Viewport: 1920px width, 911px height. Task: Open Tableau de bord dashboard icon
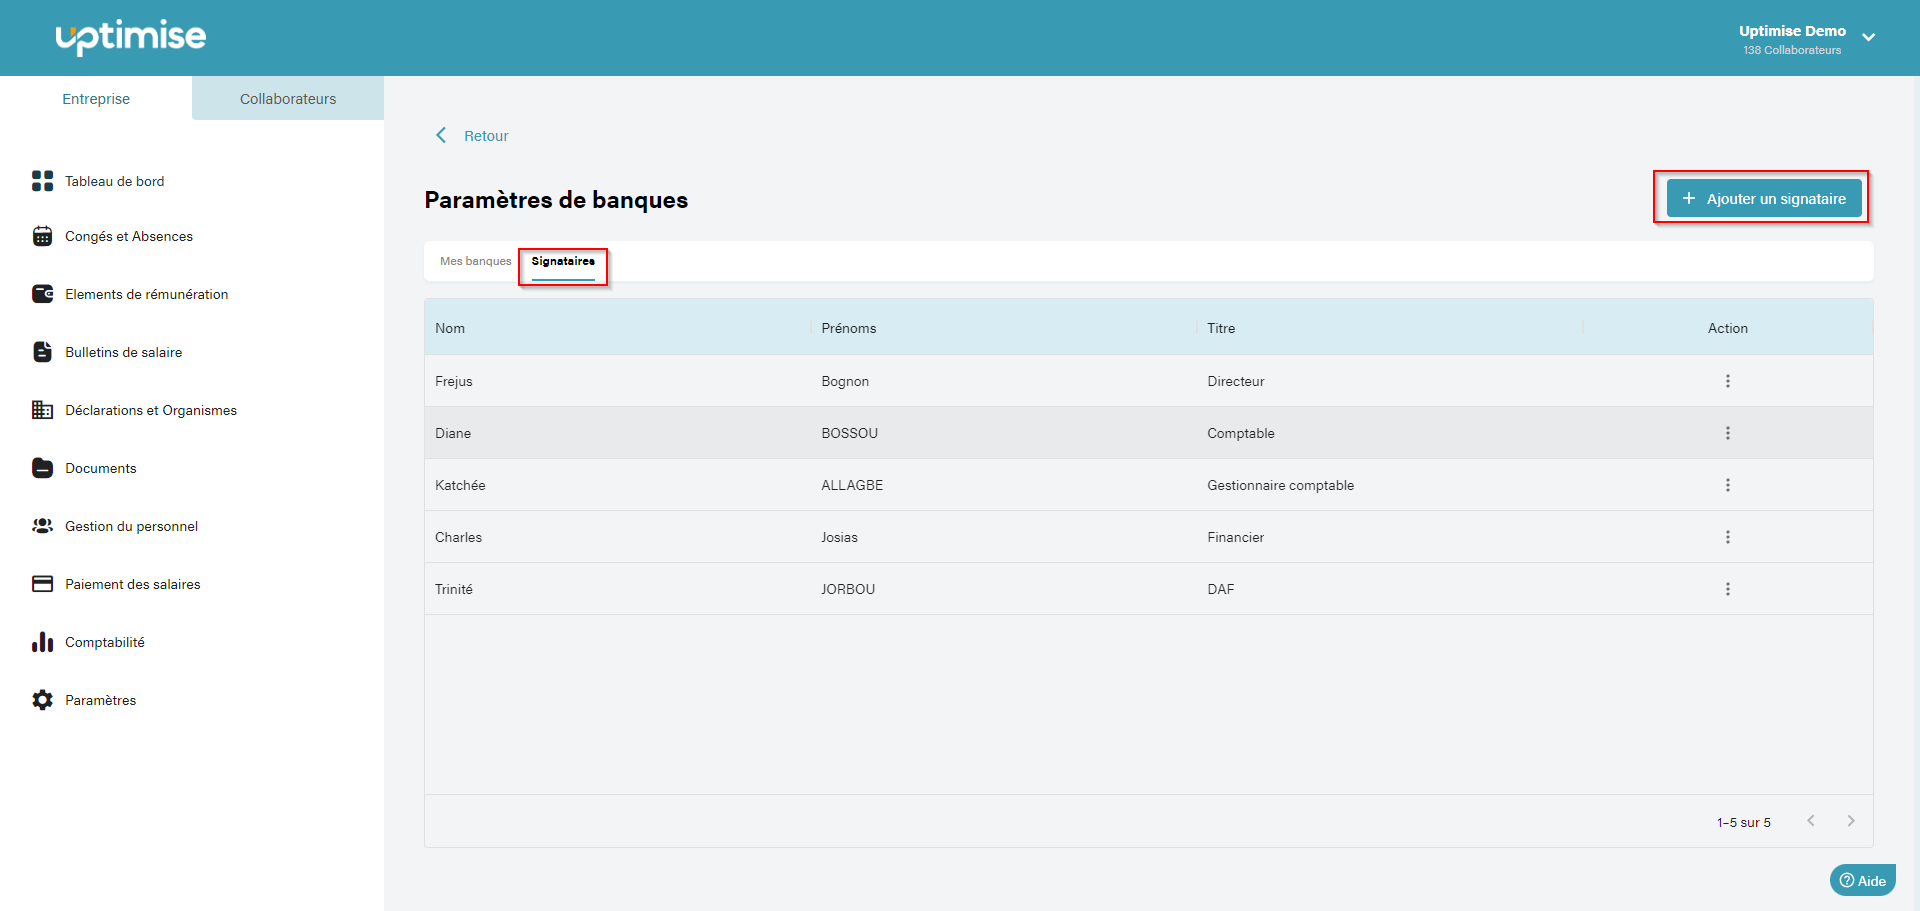point(42,181)
